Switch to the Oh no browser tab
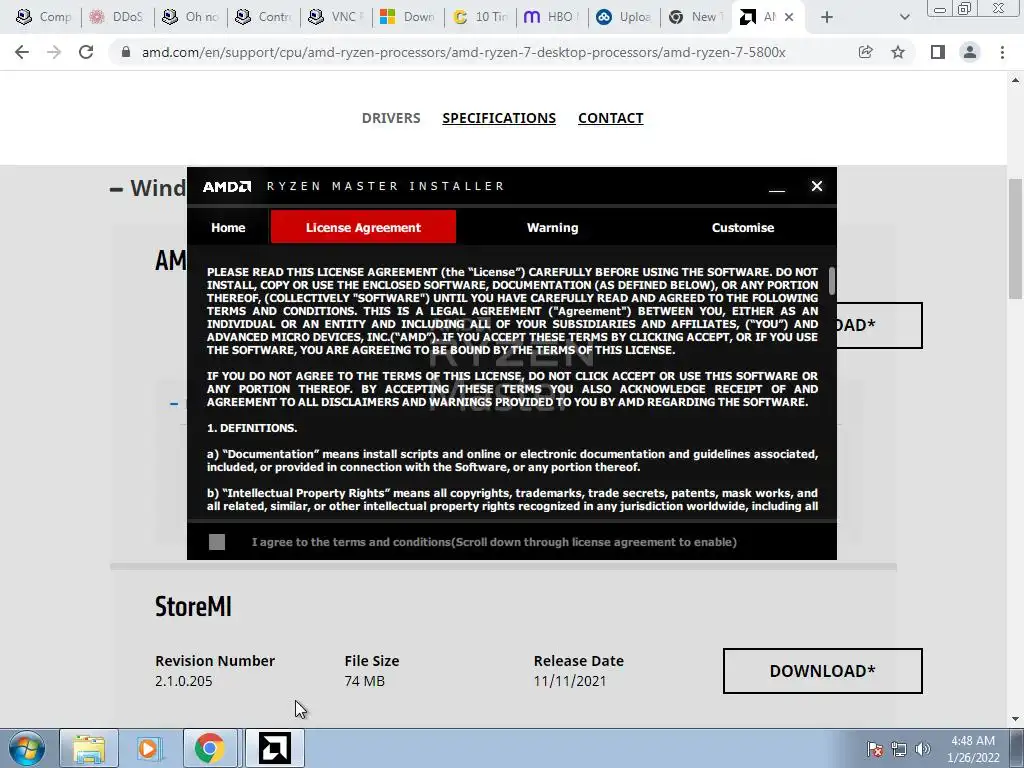The width and height of the screenshot is (1024, 768). (190, 17)
